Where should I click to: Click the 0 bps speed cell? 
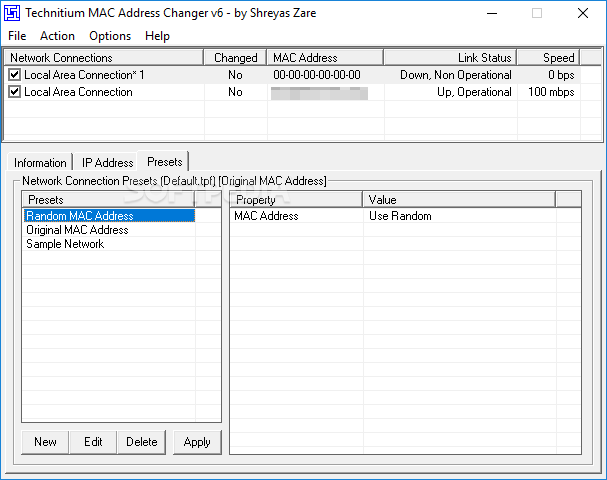561,75
